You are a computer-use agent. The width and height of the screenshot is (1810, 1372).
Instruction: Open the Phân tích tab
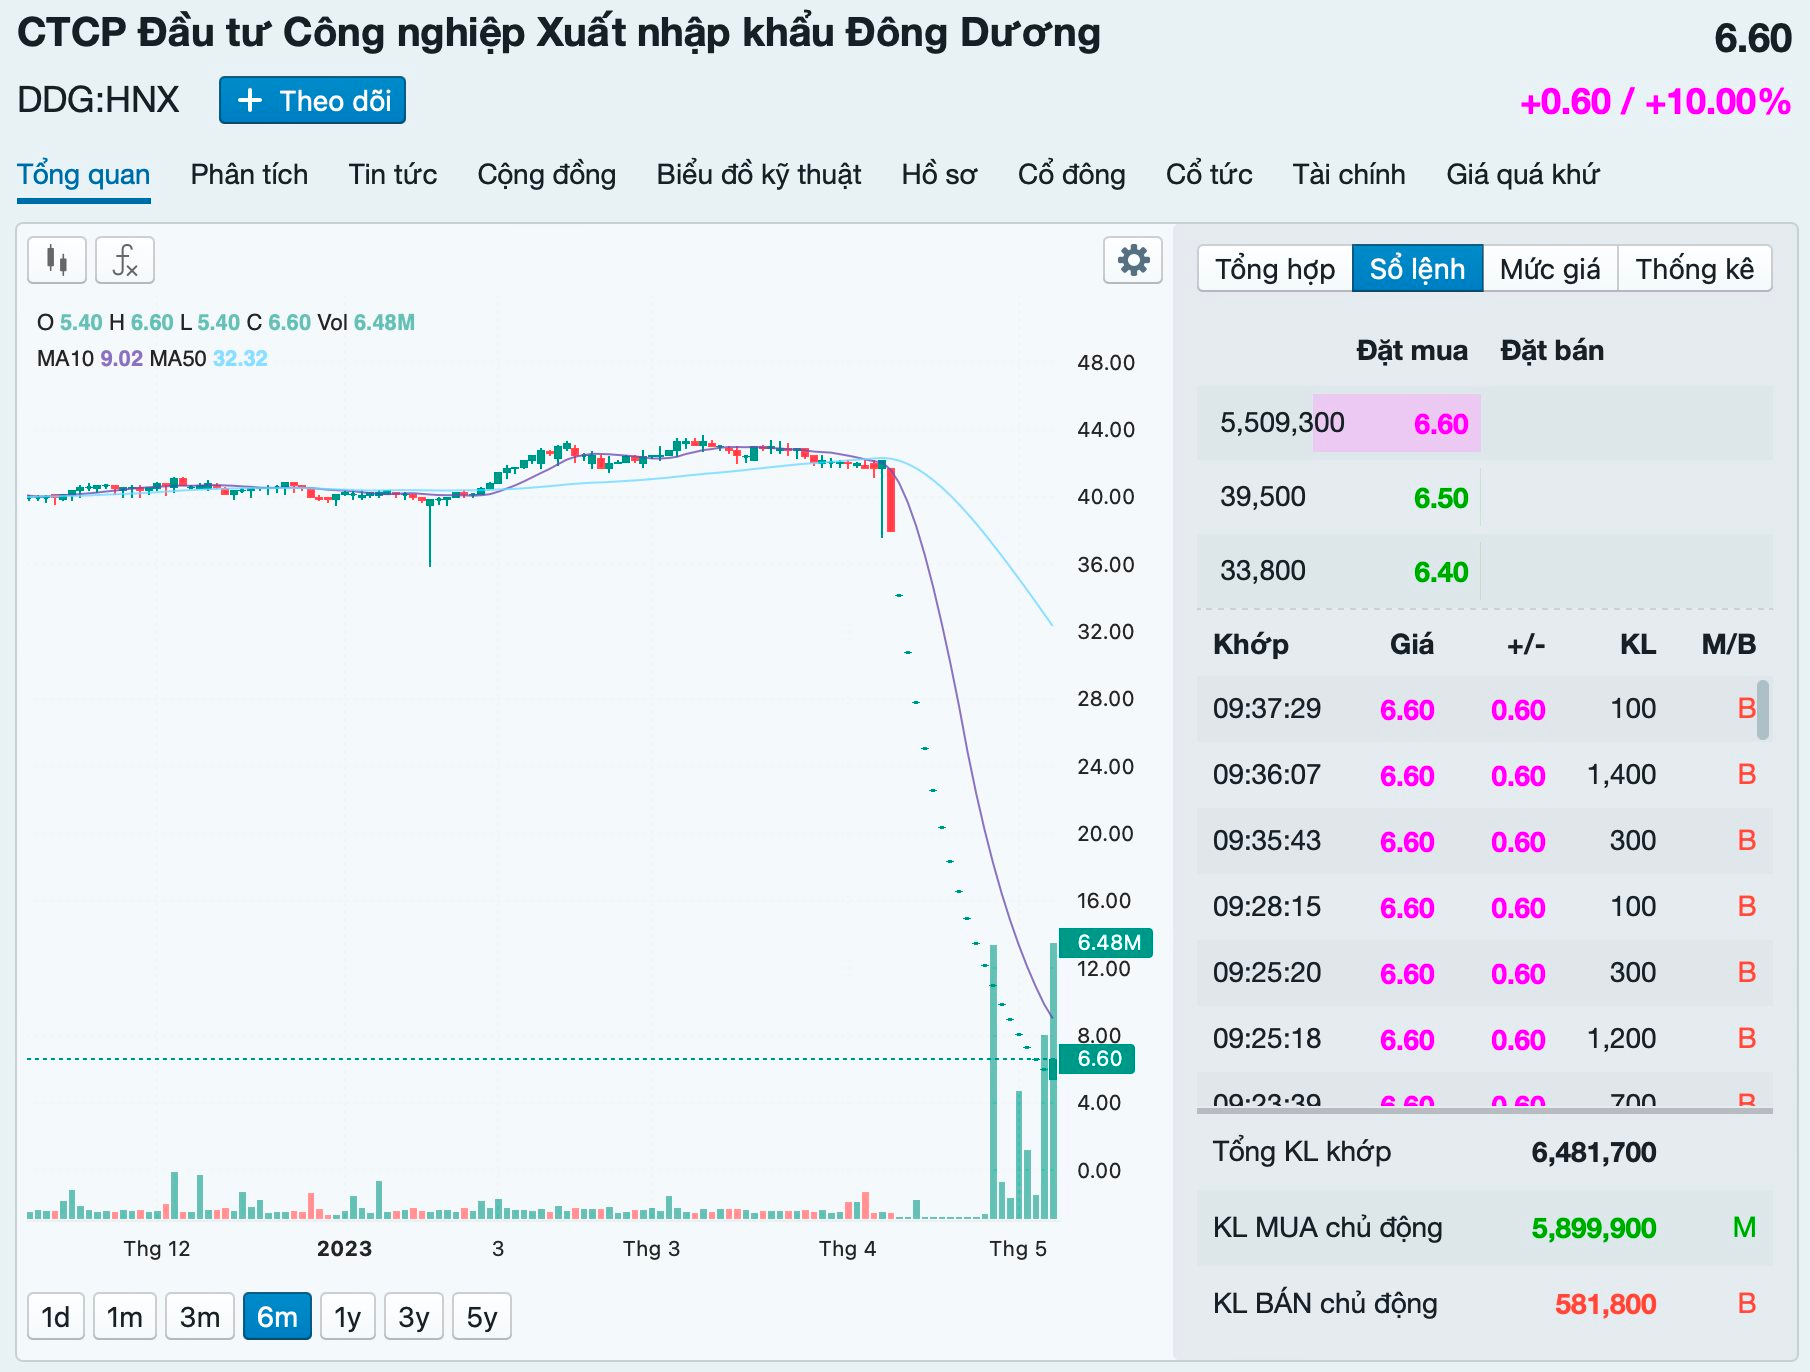pos(249,175)
